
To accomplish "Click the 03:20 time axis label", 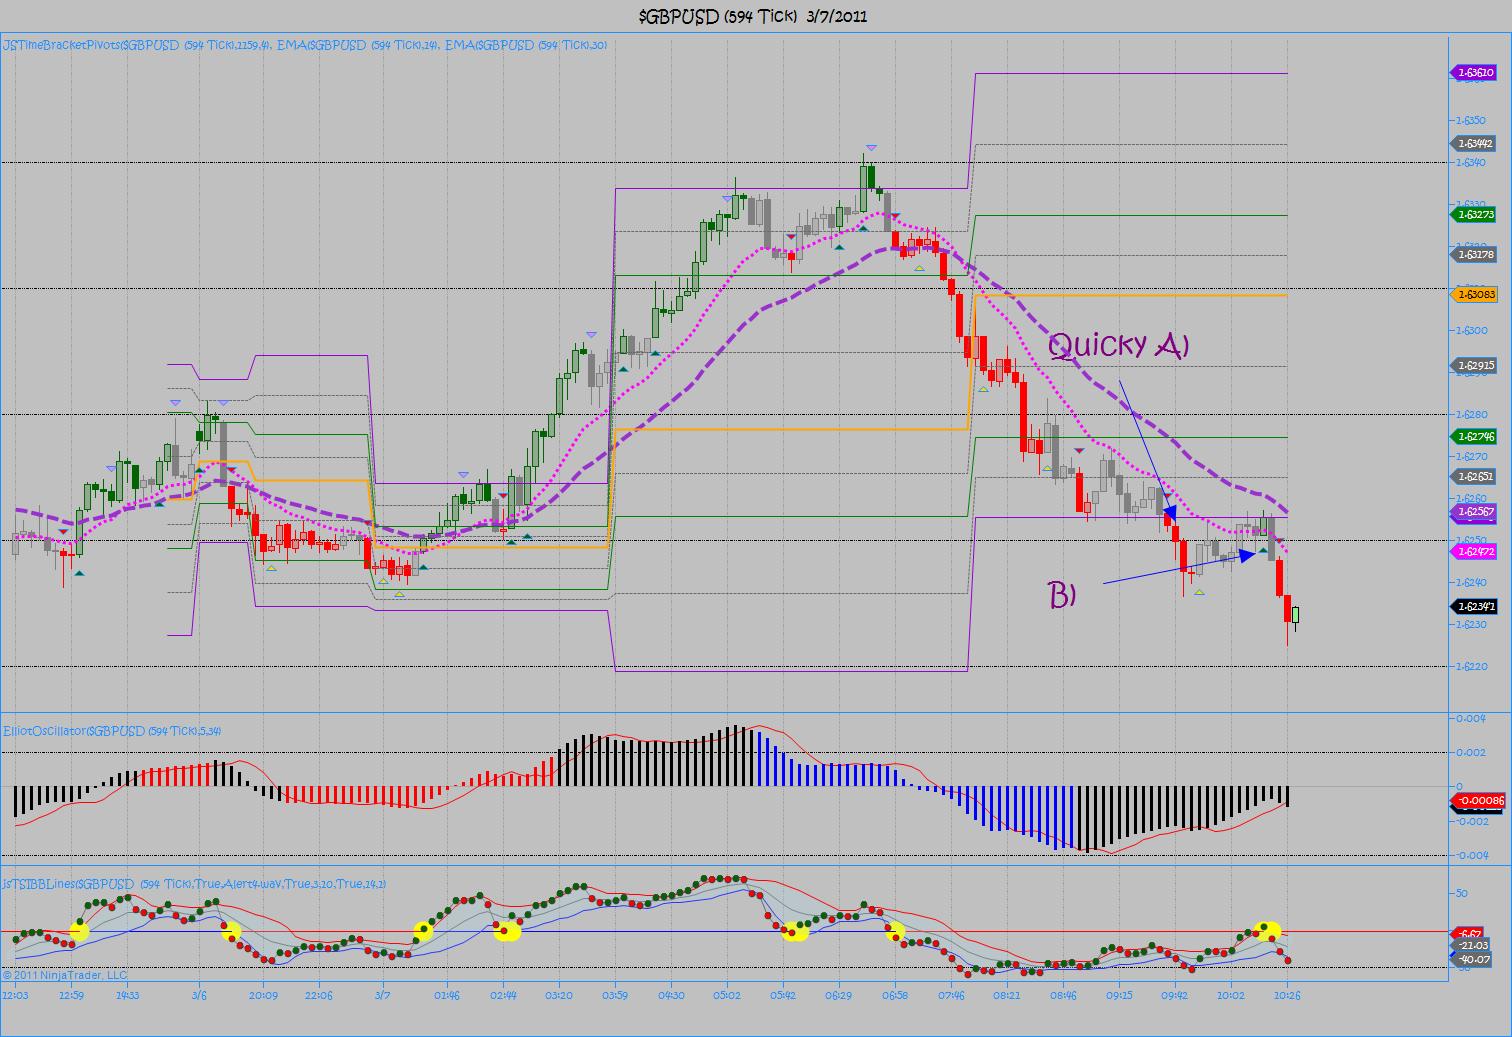I will tap(559, 995).
